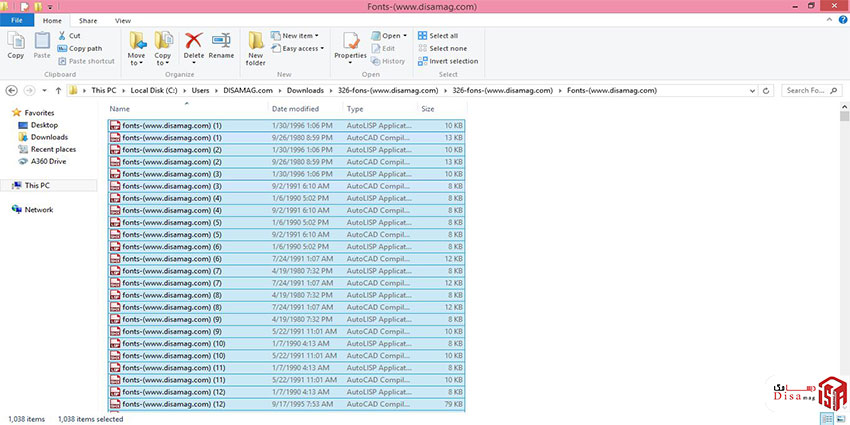
Task: Select the Downloads folder in Favorites
Action: (x=49, y=137)
